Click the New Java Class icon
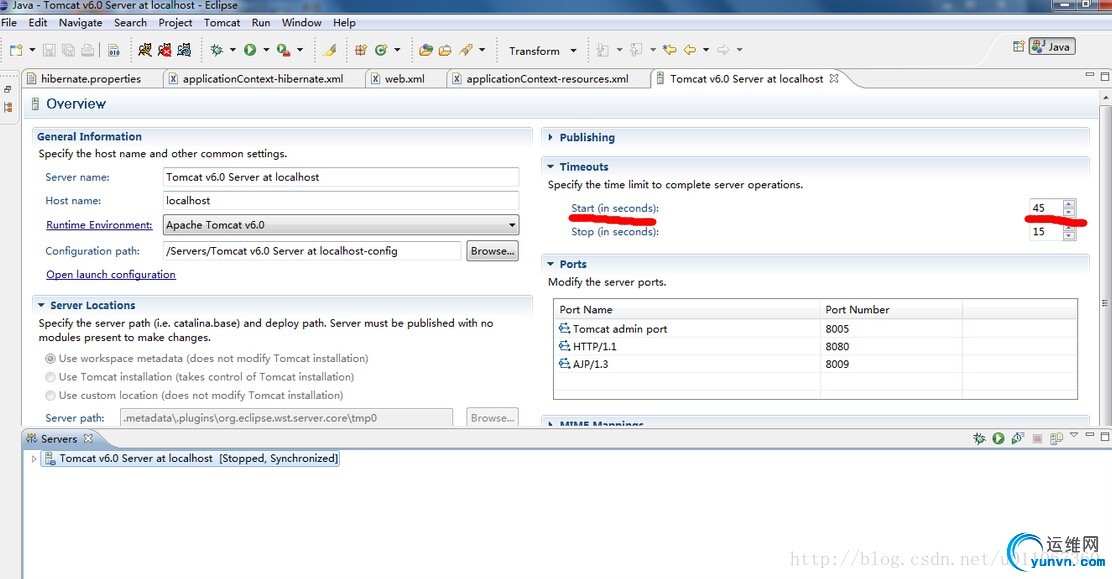 381,50
